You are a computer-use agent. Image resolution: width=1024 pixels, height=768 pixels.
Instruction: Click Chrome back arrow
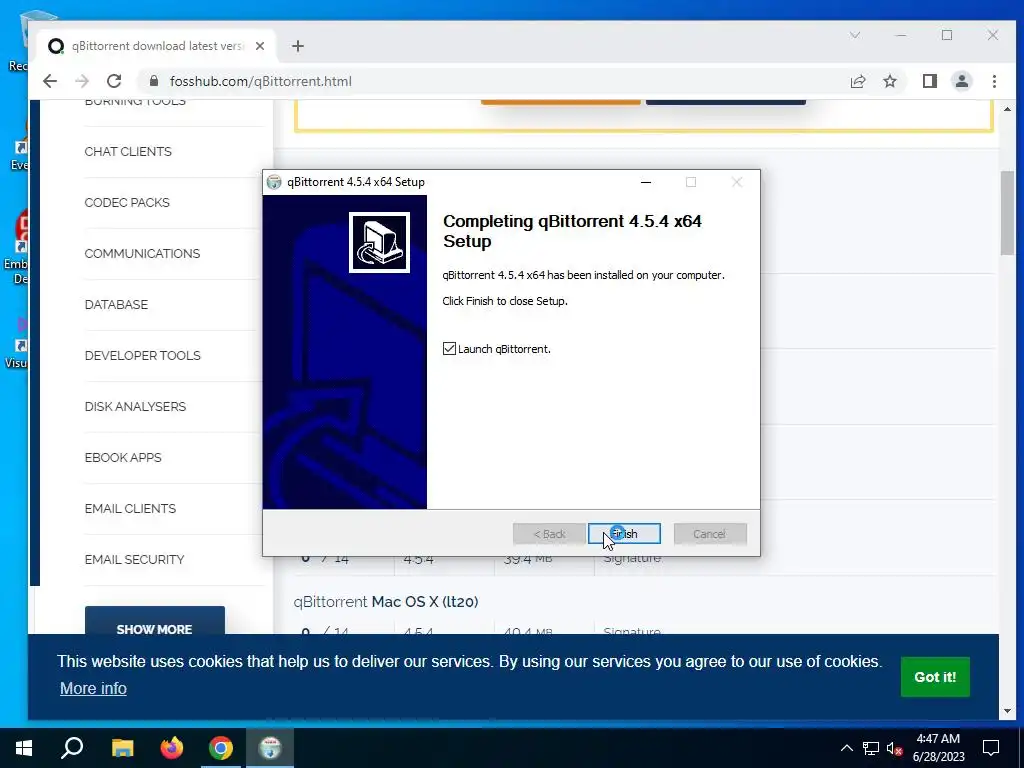point(50,81)
